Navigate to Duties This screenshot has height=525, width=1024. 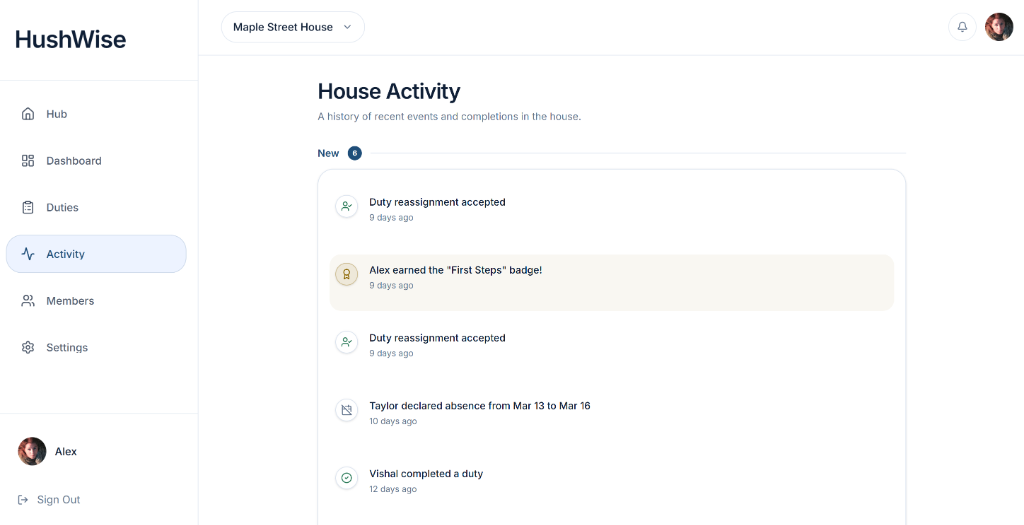point(62,208)
